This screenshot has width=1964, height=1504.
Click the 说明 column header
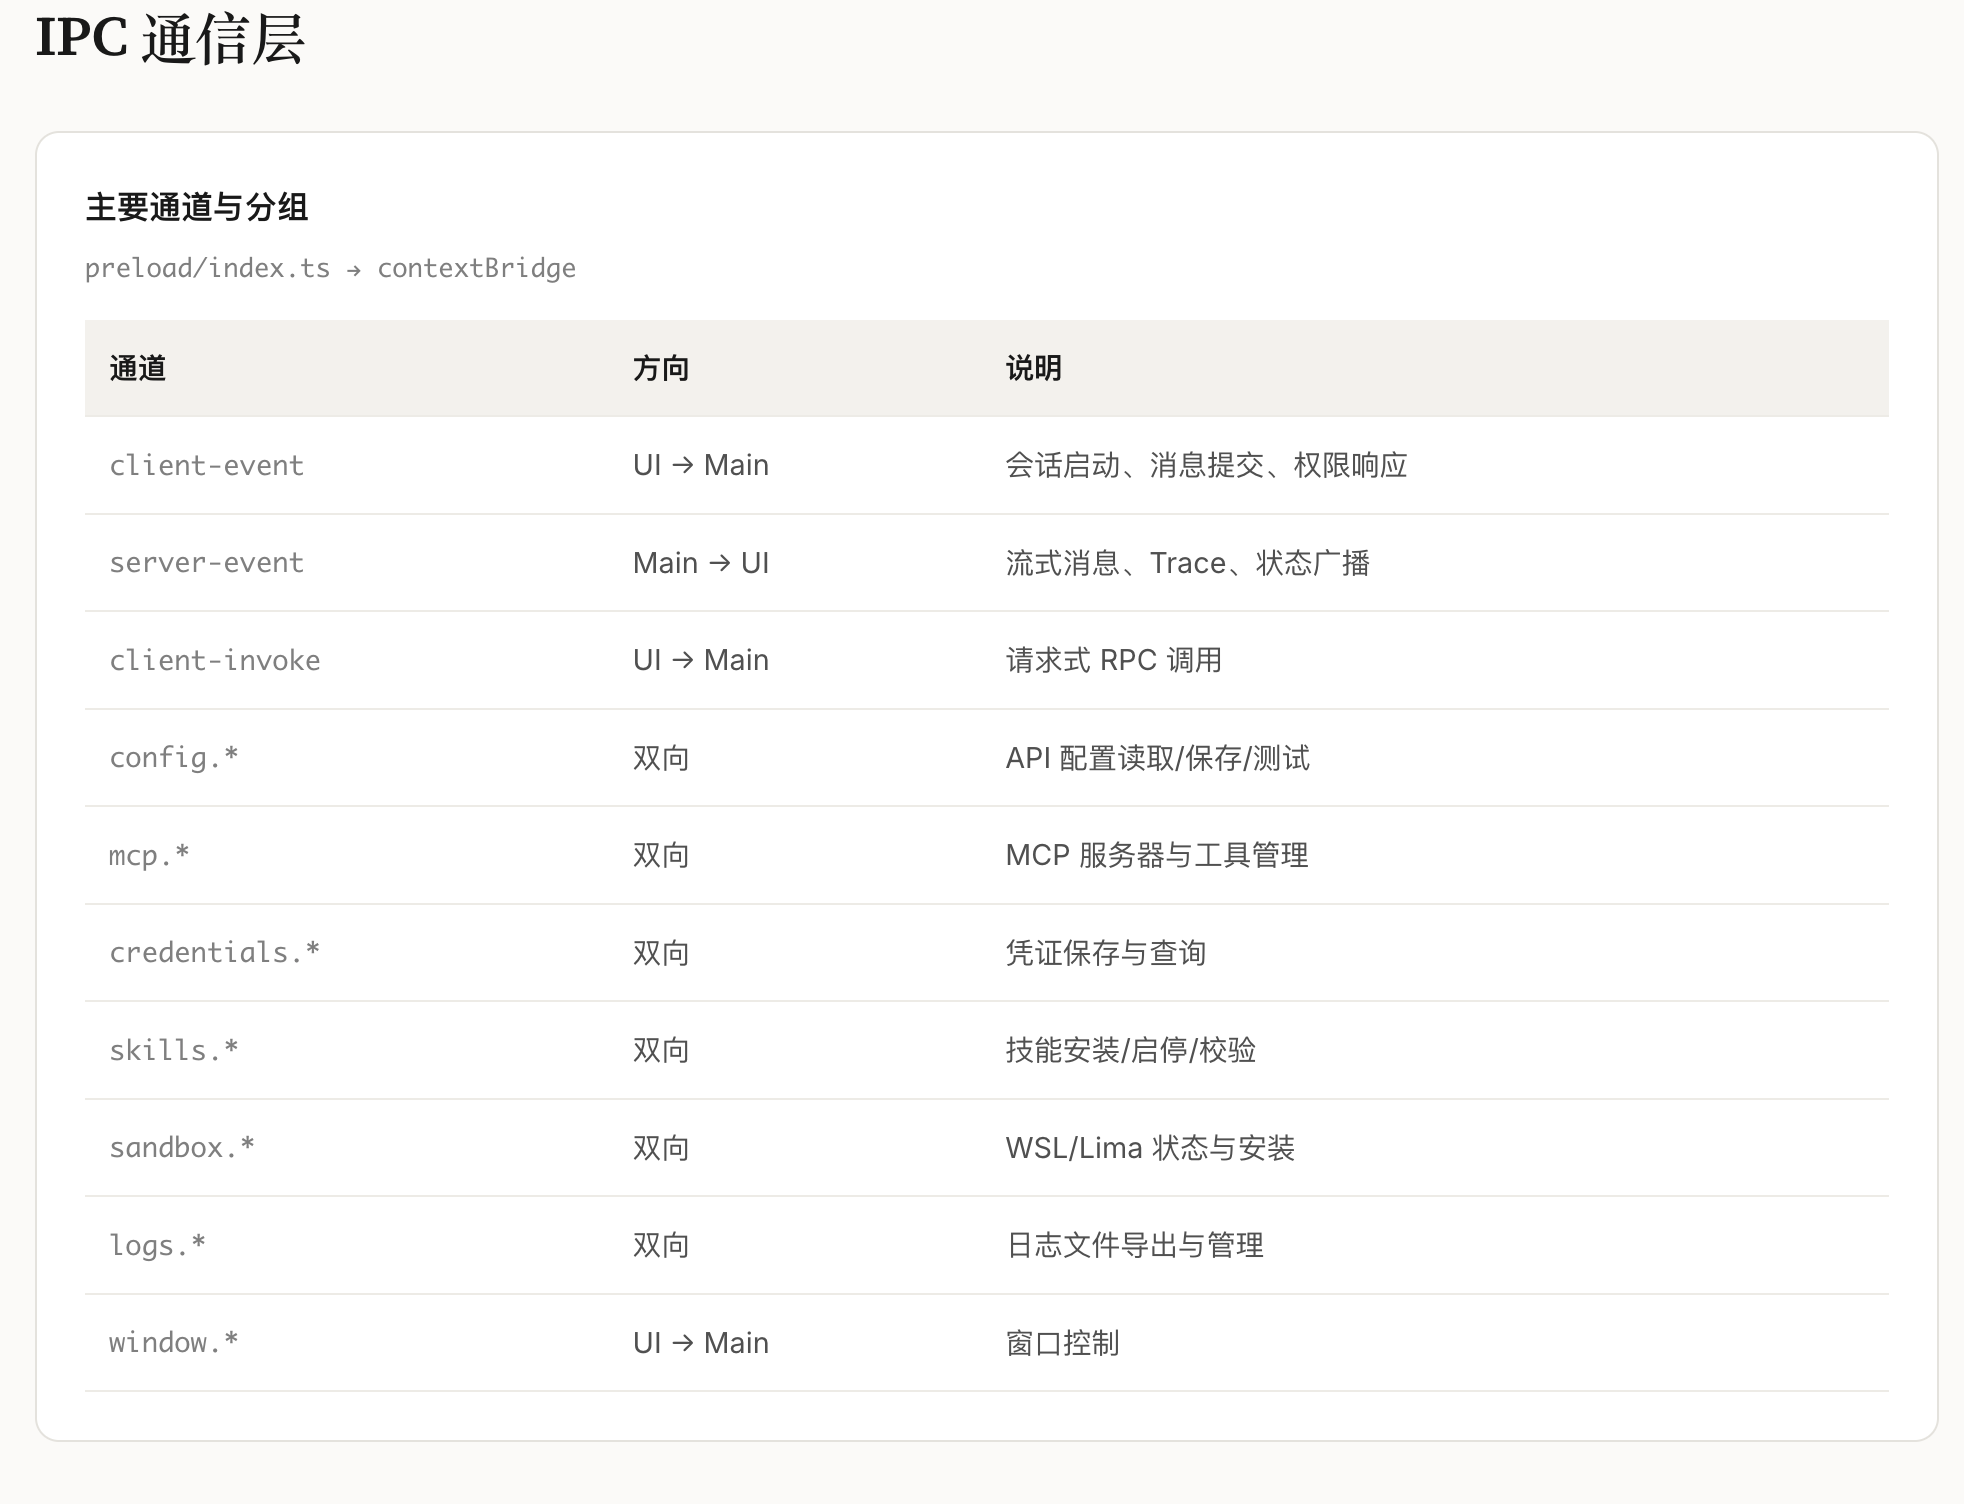point(1033,368)
